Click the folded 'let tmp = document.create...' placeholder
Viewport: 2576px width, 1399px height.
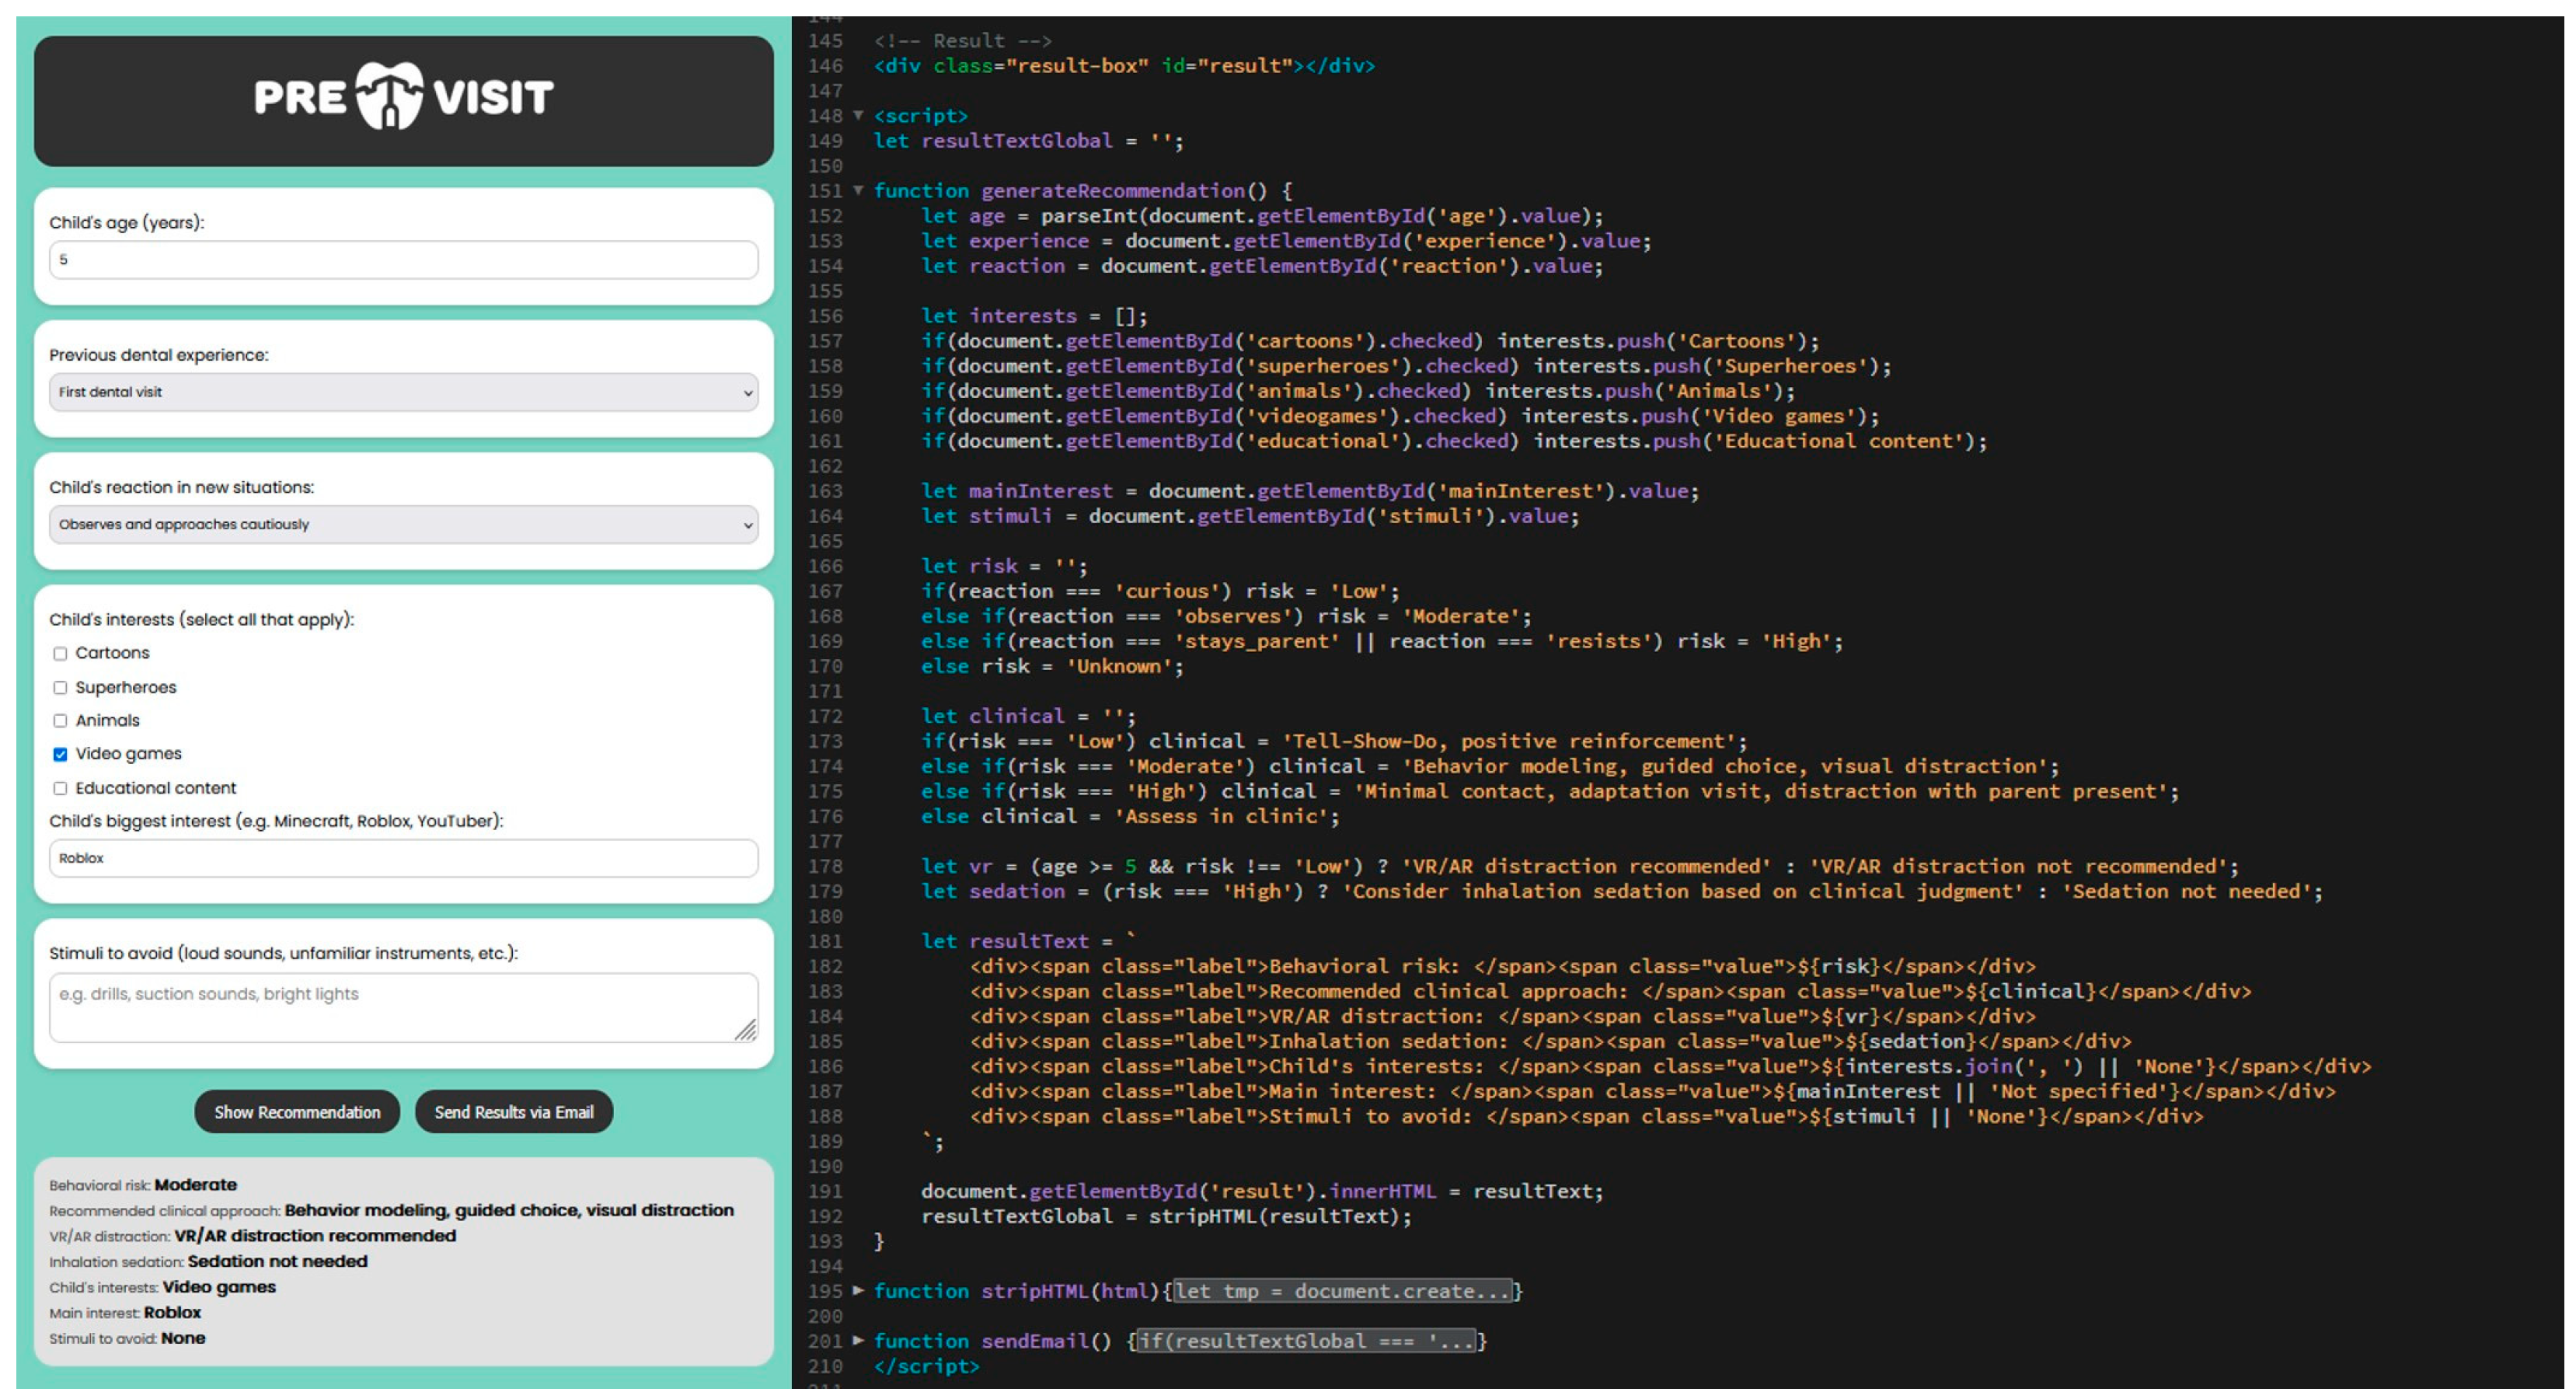click(x=1342, y=1291)
